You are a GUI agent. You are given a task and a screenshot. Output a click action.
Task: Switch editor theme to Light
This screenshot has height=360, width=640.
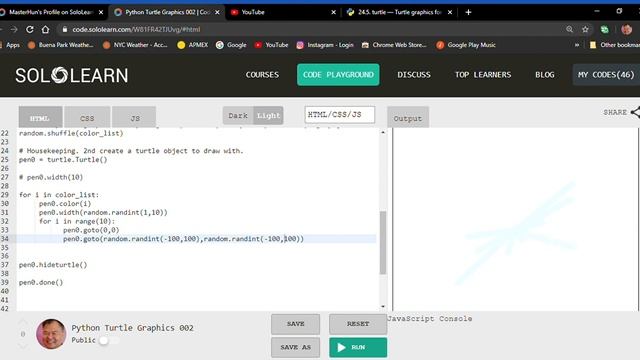click(268, 116)
